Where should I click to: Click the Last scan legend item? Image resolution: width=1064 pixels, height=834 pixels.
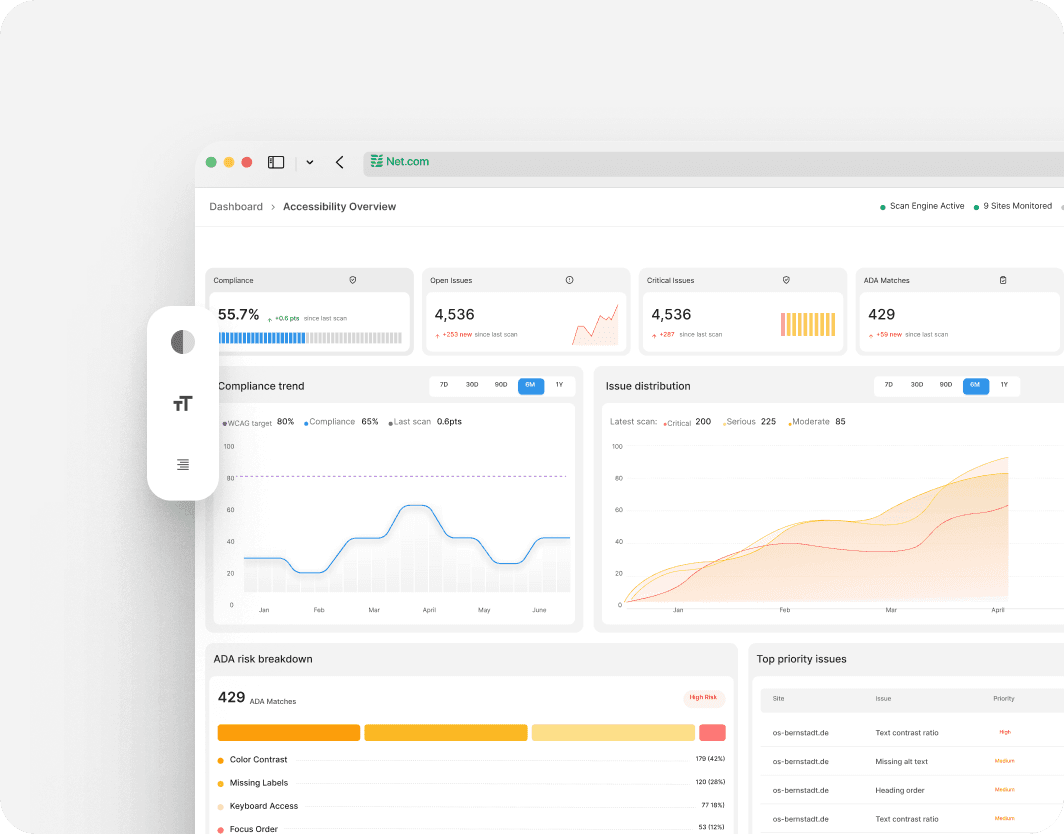click(x=425, y=422)
